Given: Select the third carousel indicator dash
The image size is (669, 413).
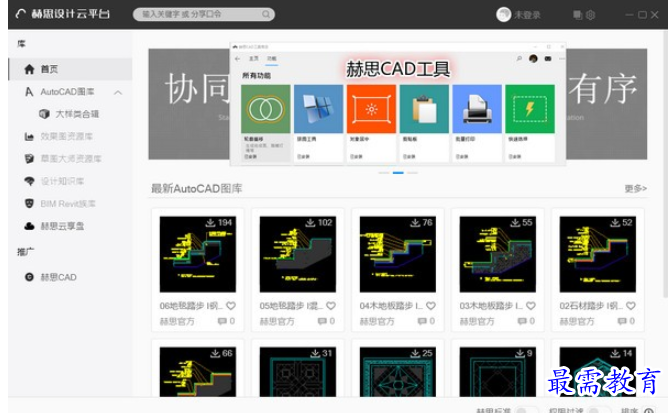Looking at the screenshot, I should click(412, 173).
